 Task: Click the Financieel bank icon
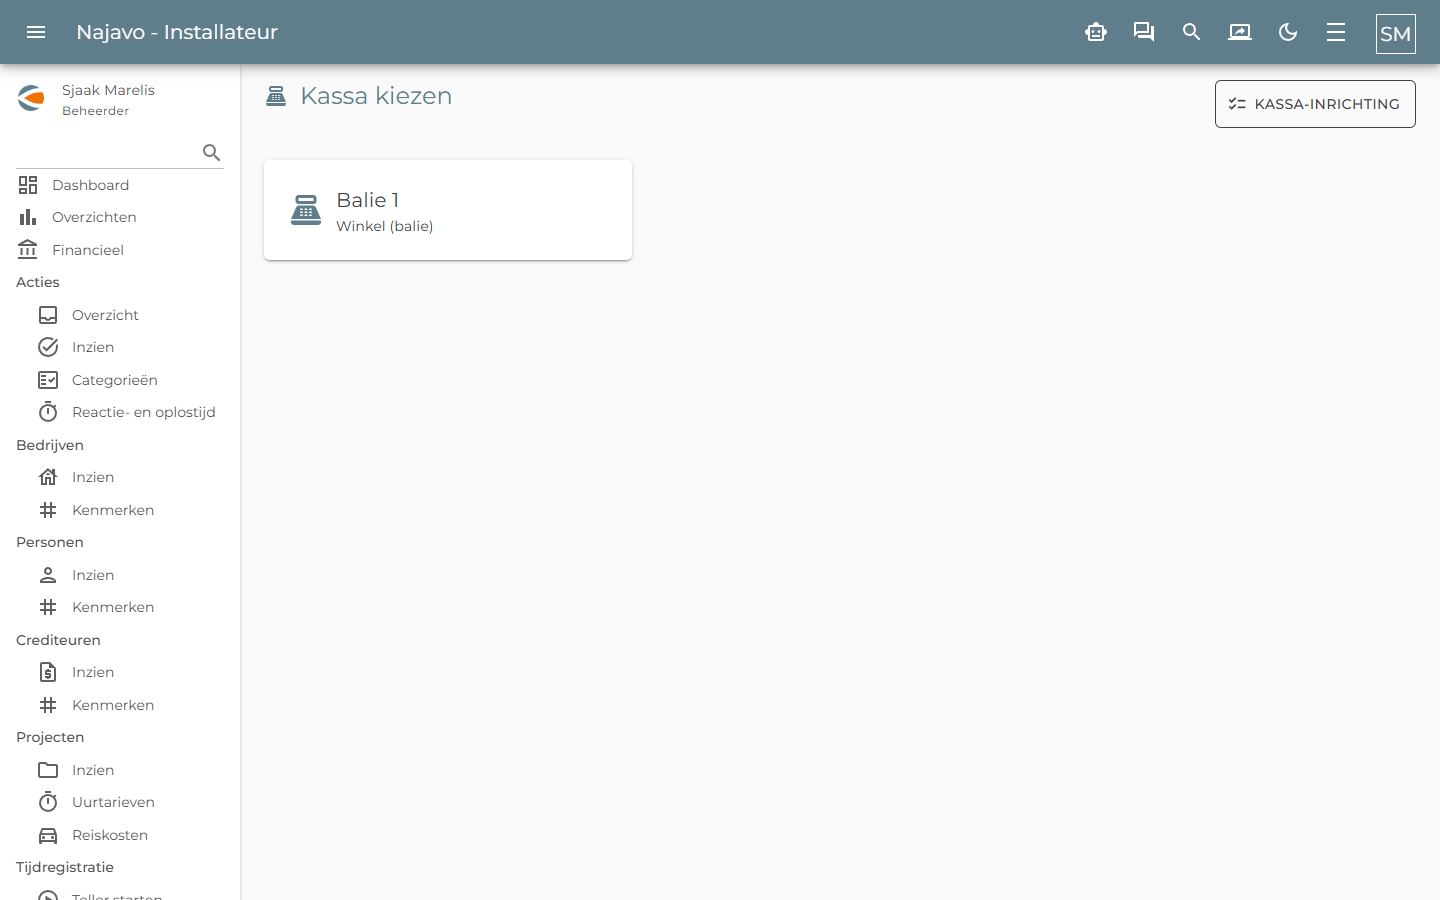tap(28, 250)
